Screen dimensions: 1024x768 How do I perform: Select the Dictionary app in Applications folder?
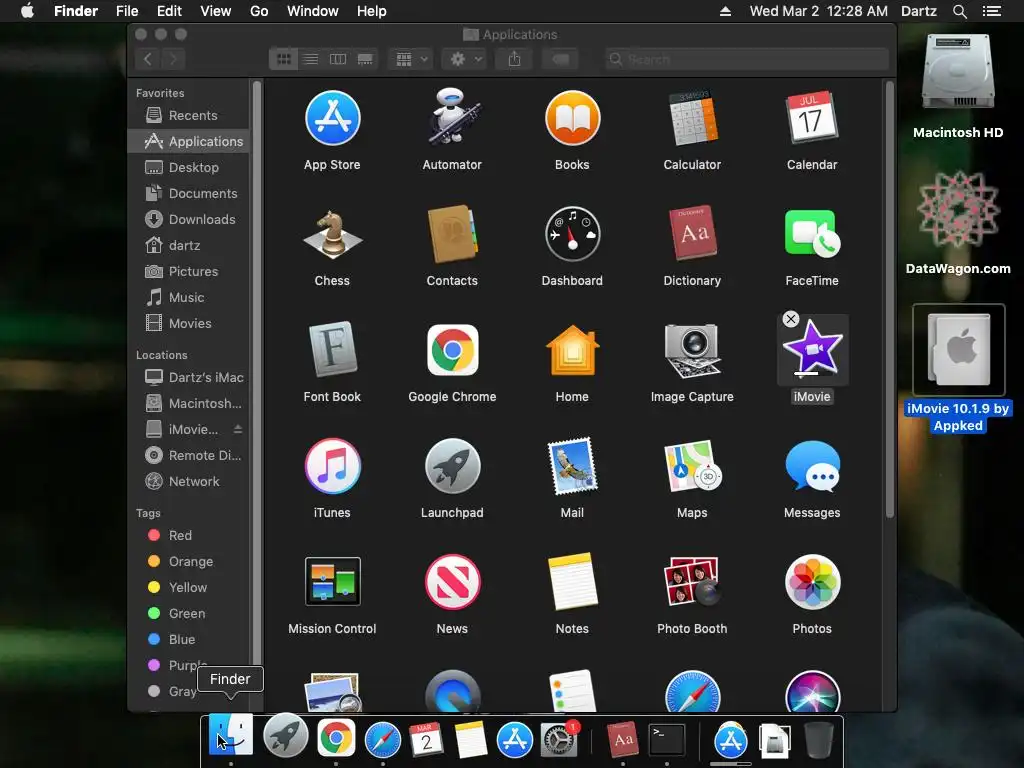pos(692,233)
